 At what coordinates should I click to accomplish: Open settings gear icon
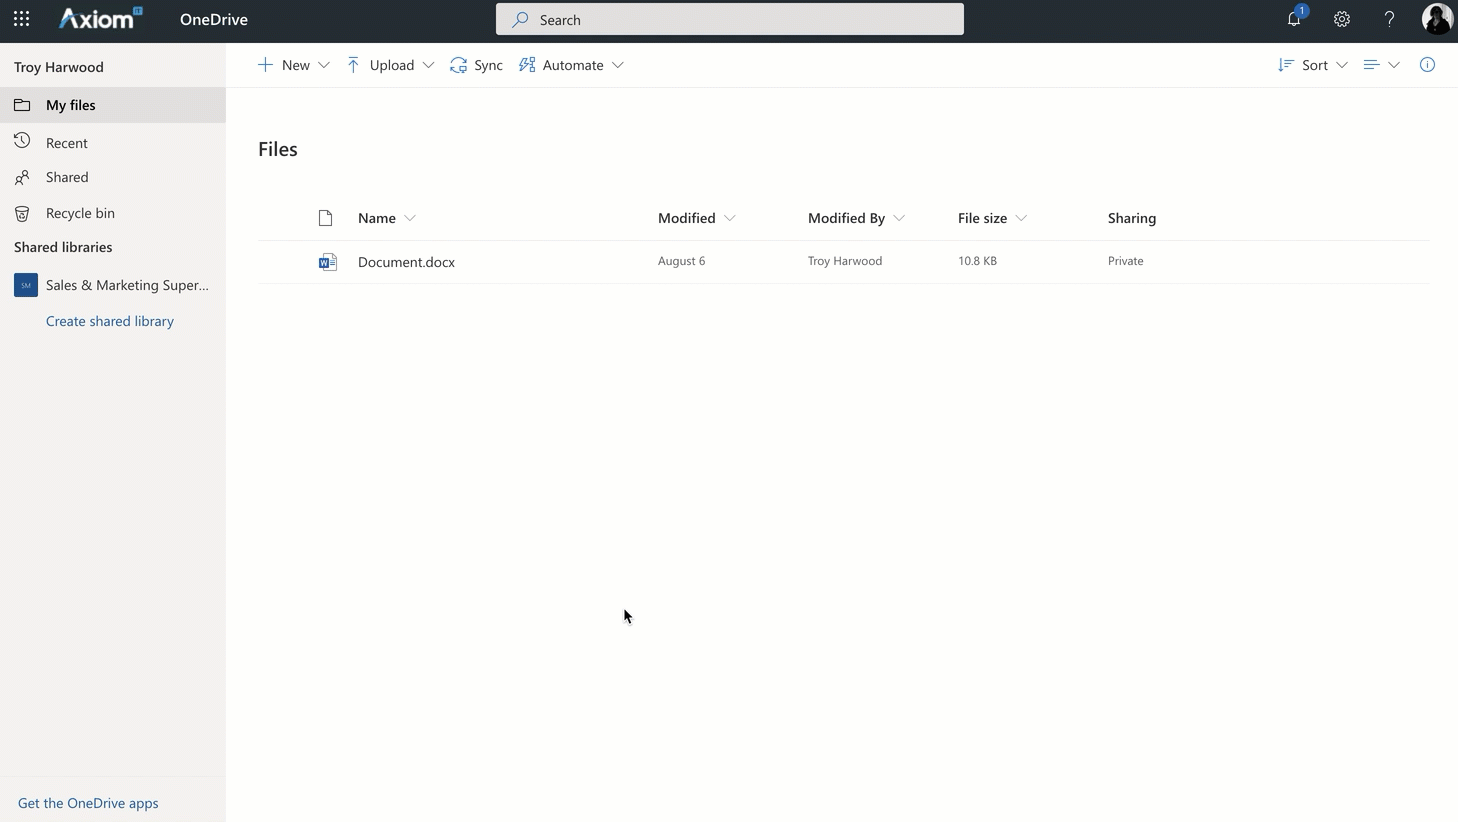[1342, 19]
